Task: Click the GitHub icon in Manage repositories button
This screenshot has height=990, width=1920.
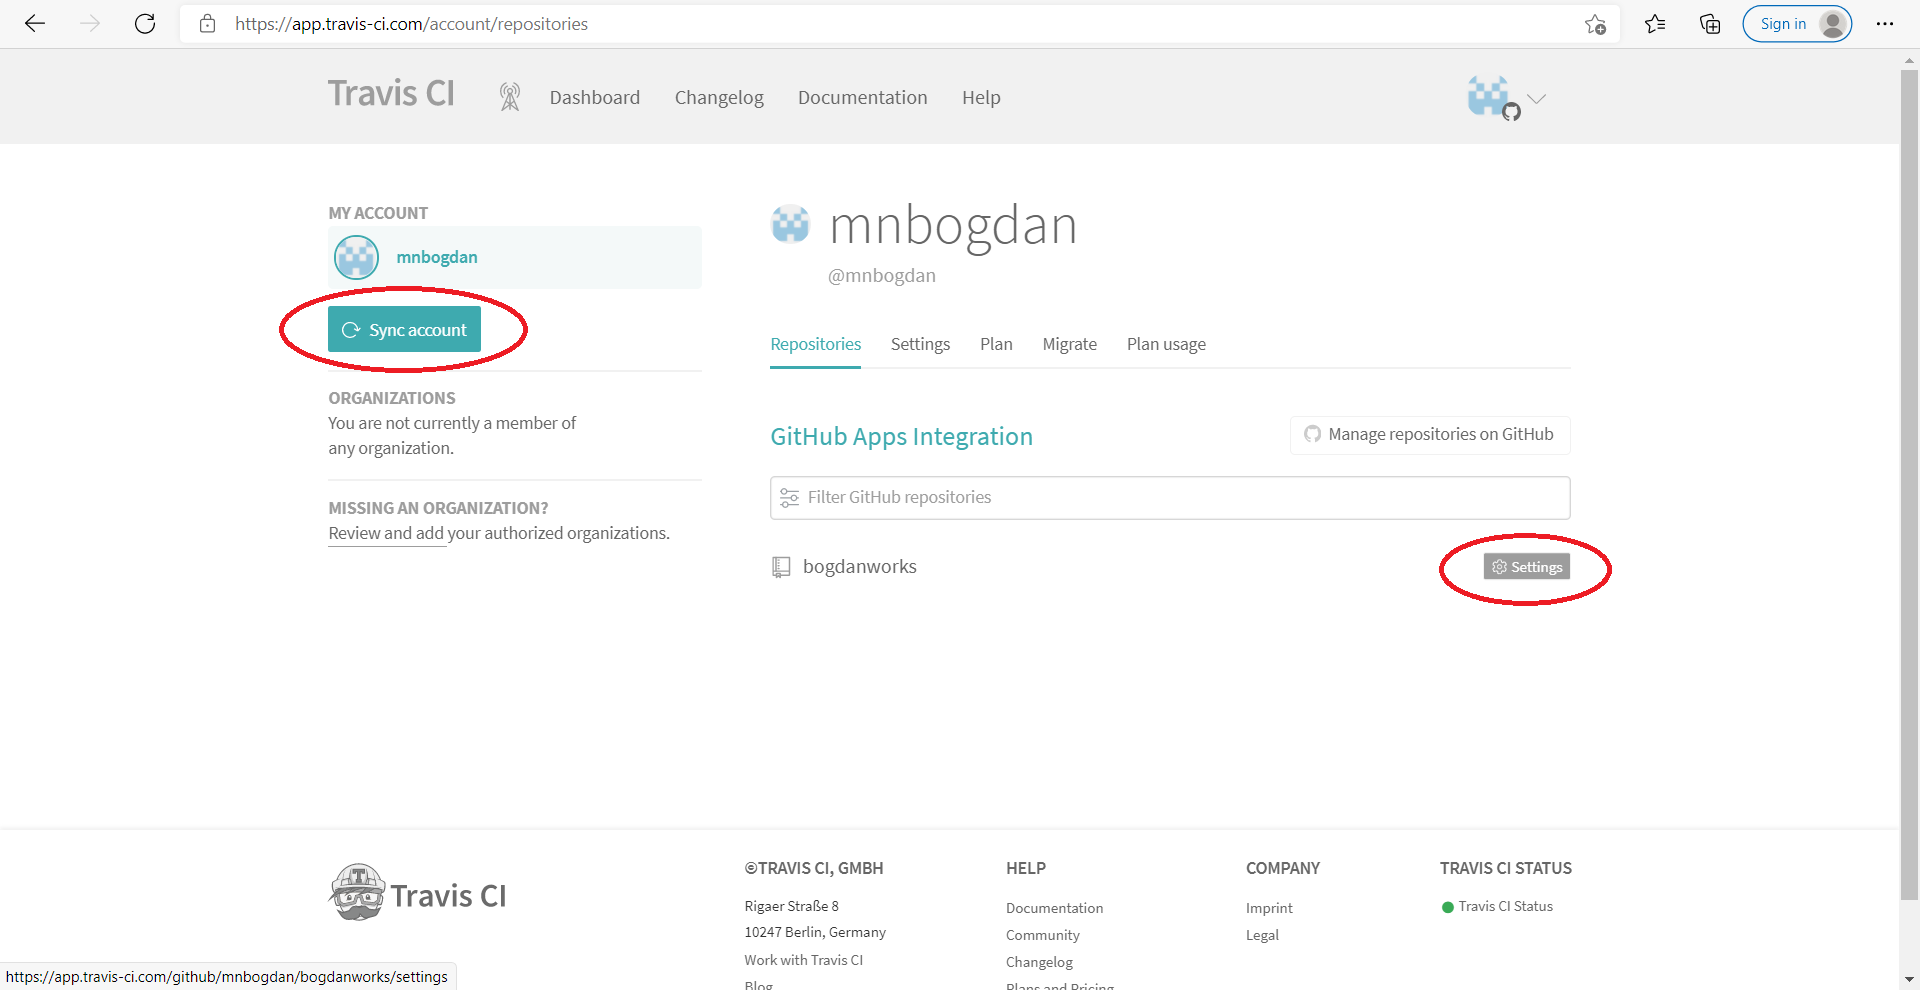Action: pyautogui.click(x=1311, y=435)
